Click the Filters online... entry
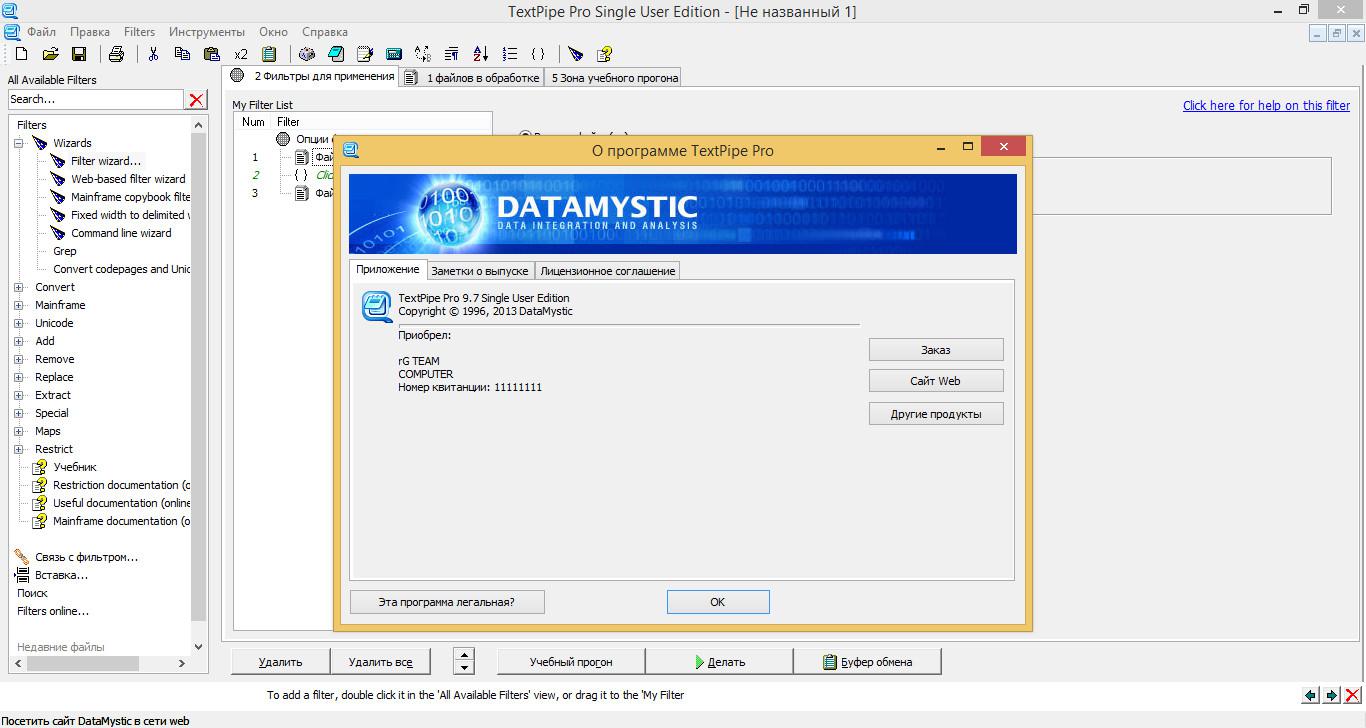This screenshot has width=1366, height=728. tap(53, 611)
